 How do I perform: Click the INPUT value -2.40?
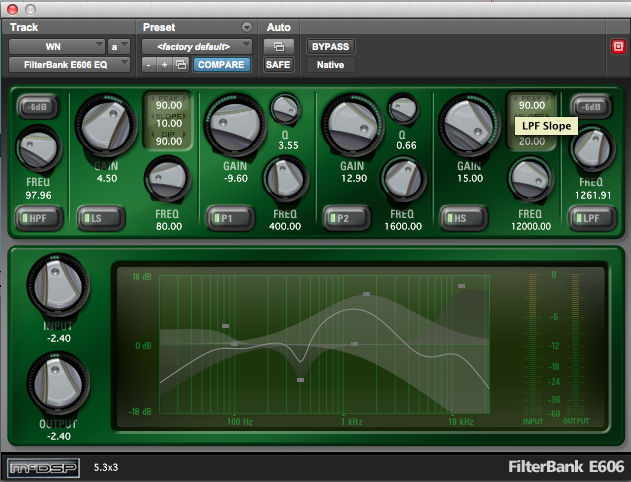click(59, 338)
